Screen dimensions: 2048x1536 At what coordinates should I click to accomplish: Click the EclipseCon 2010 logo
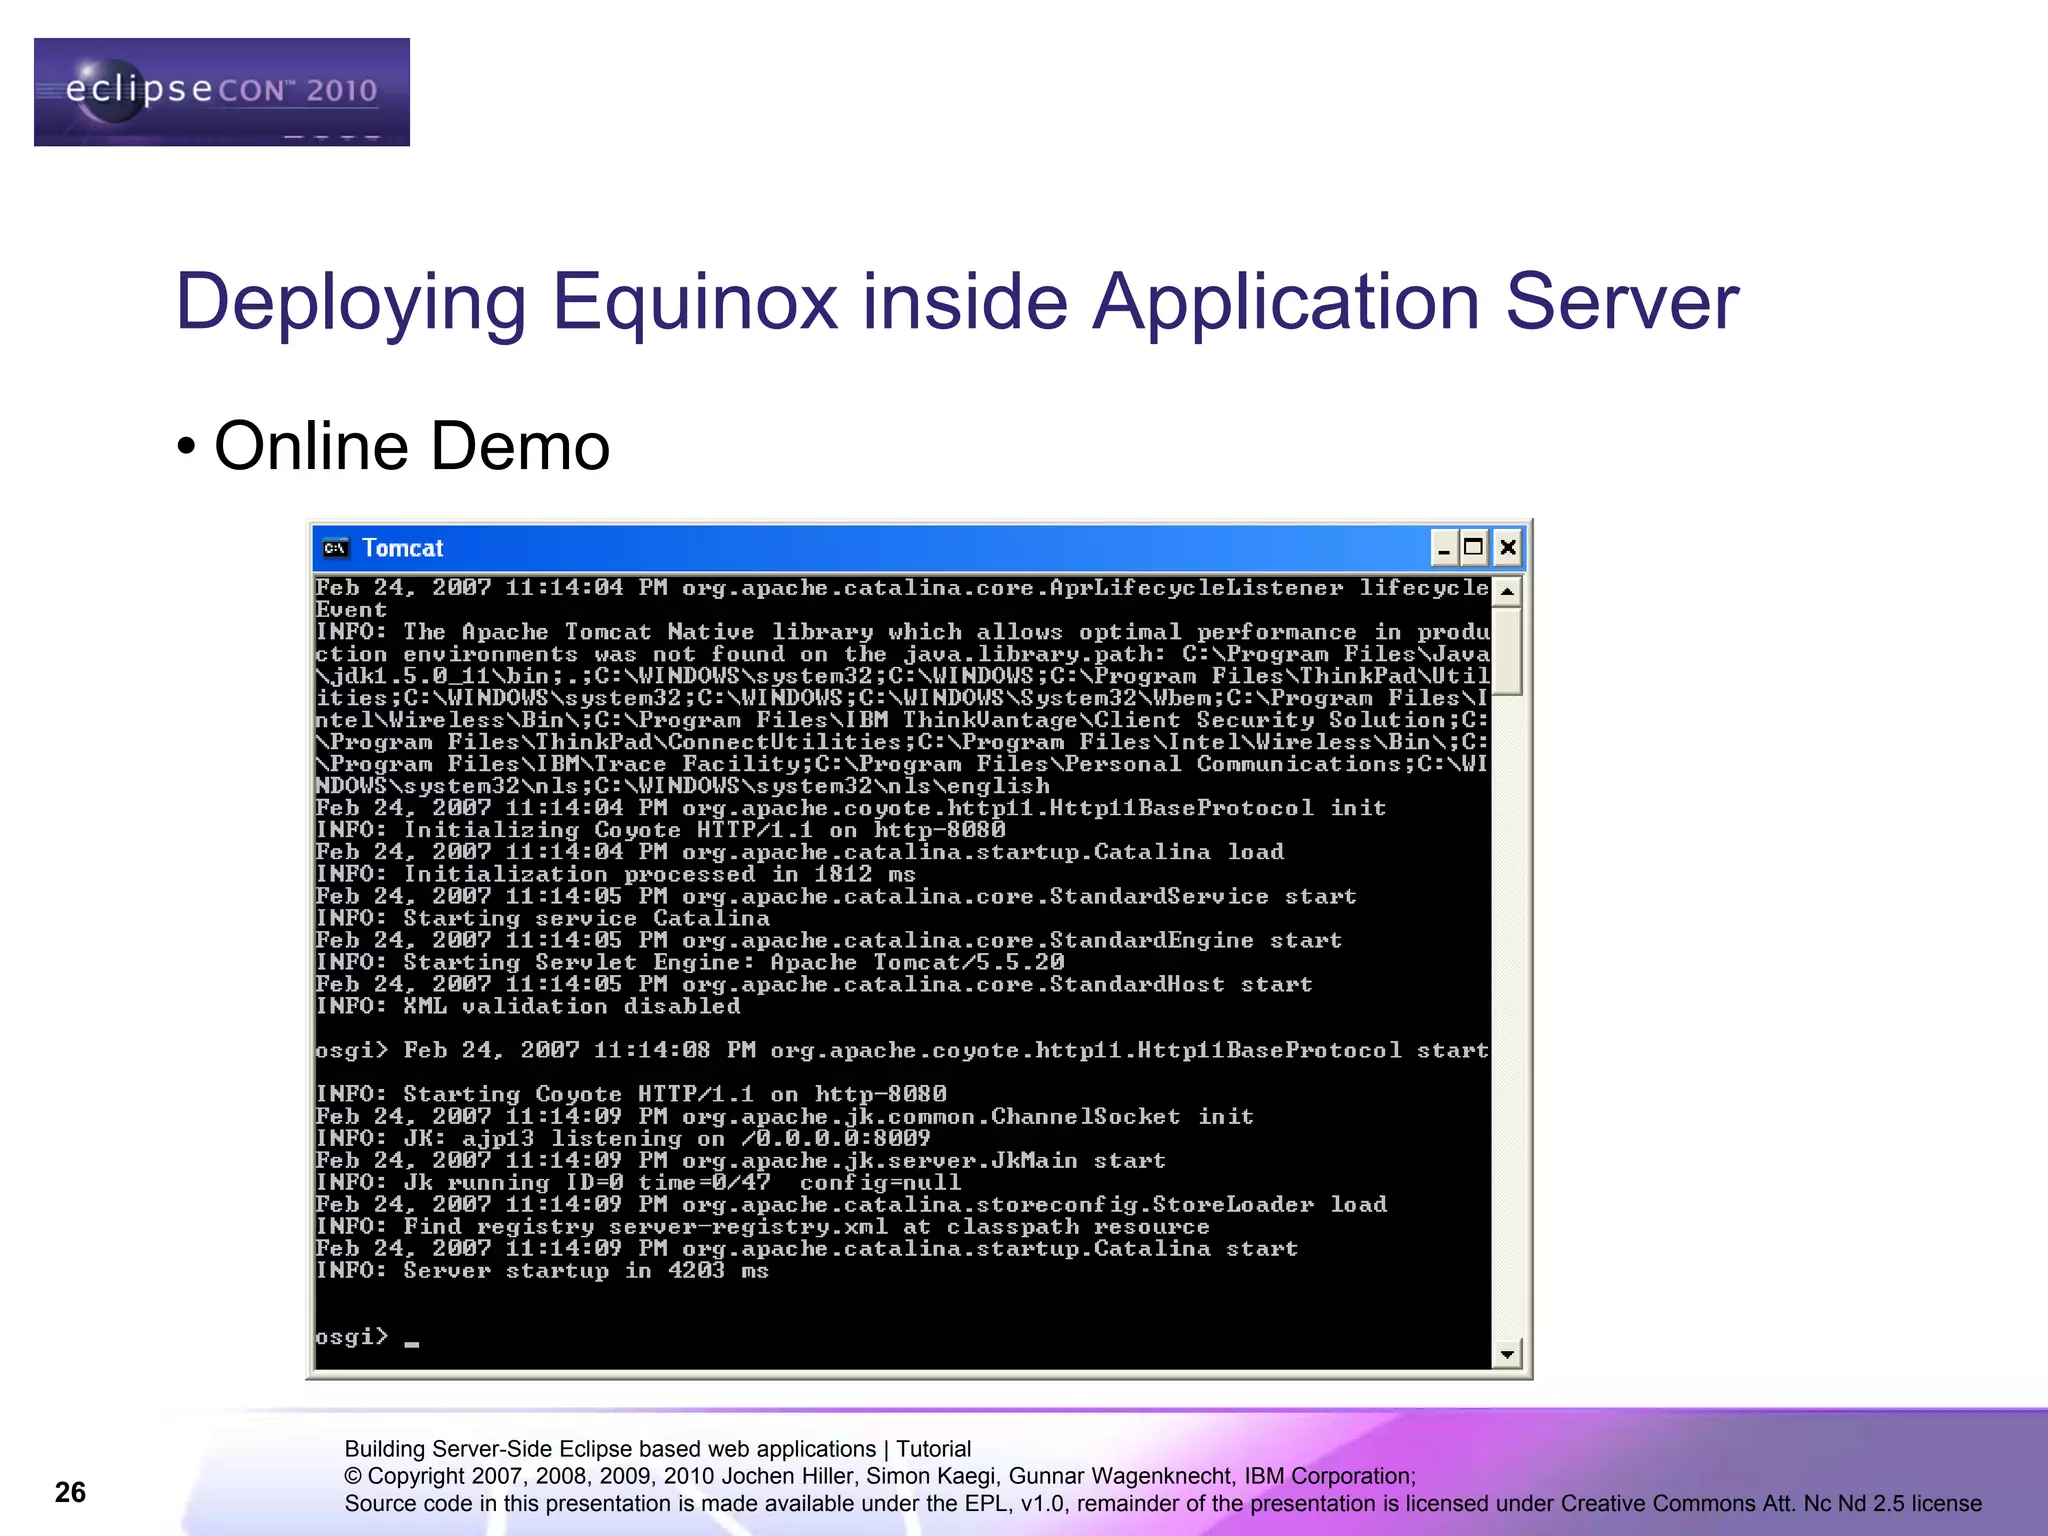point(222,92)
